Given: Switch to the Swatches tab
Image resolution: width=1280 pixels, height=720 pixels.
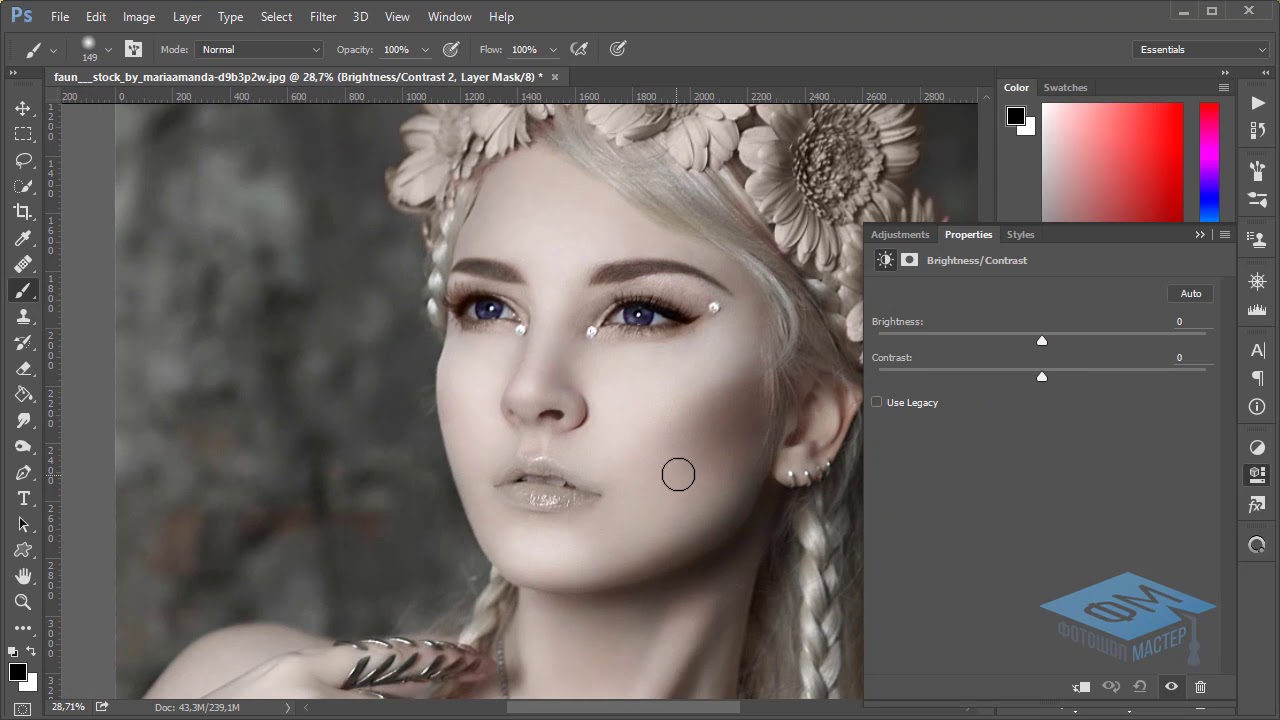Looking at the screenshot, I should (x=1065, y=88).
